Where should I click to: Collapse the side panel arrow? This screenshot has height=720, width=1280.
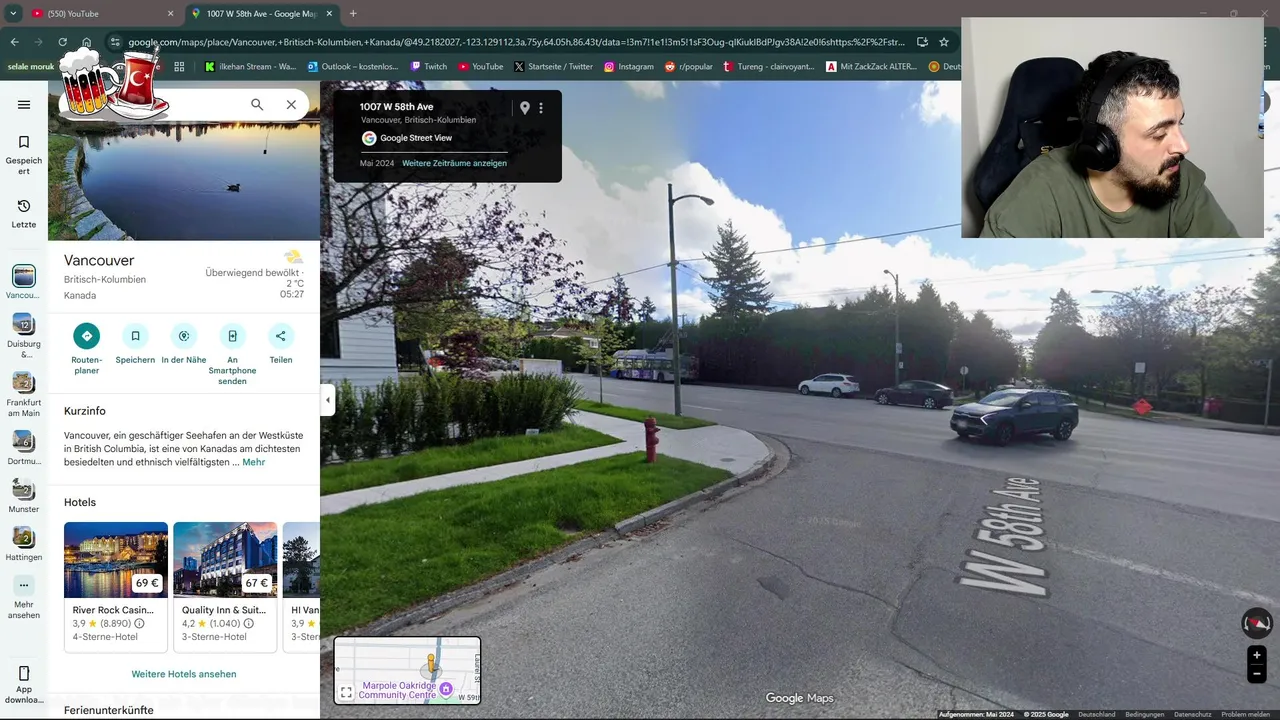327,400
